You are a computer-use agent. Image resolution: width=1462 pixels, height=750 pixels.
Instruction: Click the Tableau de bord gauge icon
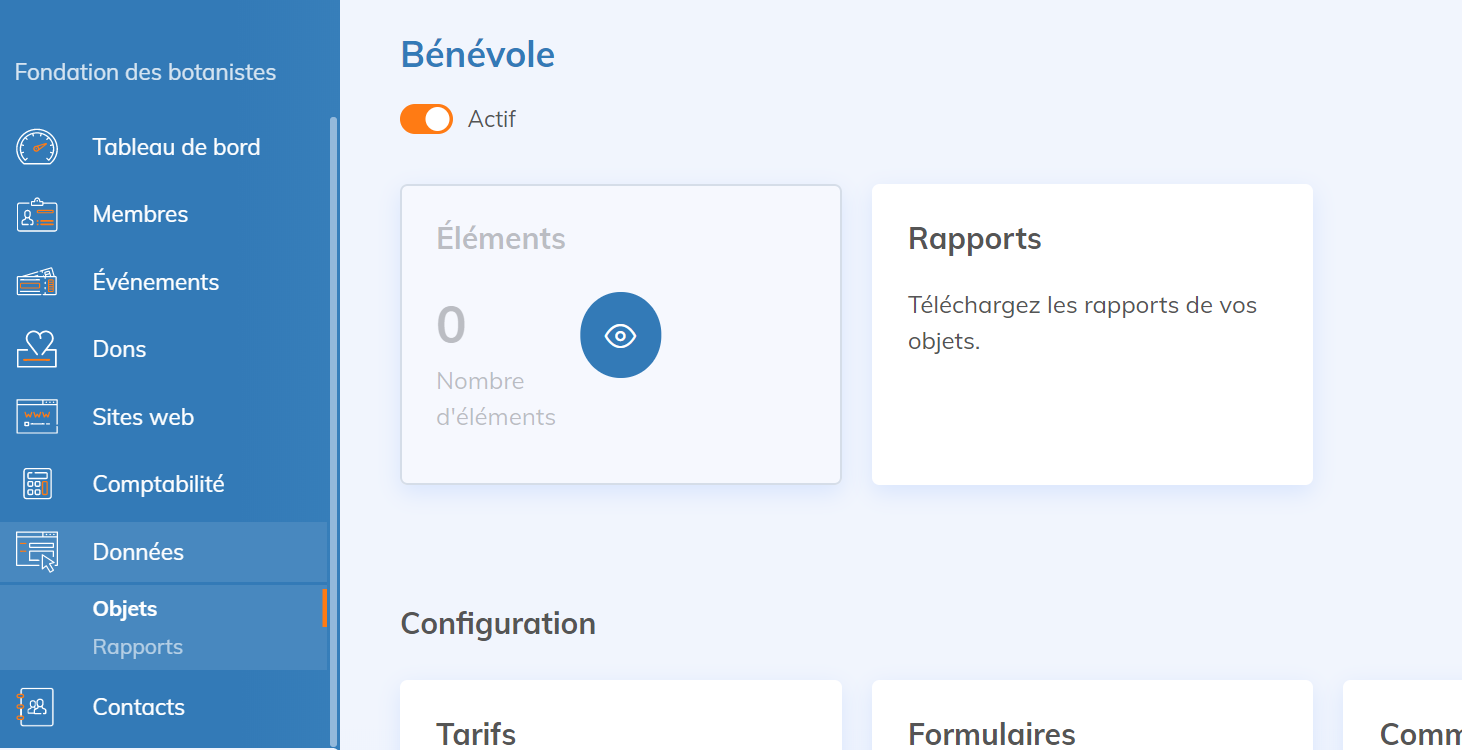point(37,148)
